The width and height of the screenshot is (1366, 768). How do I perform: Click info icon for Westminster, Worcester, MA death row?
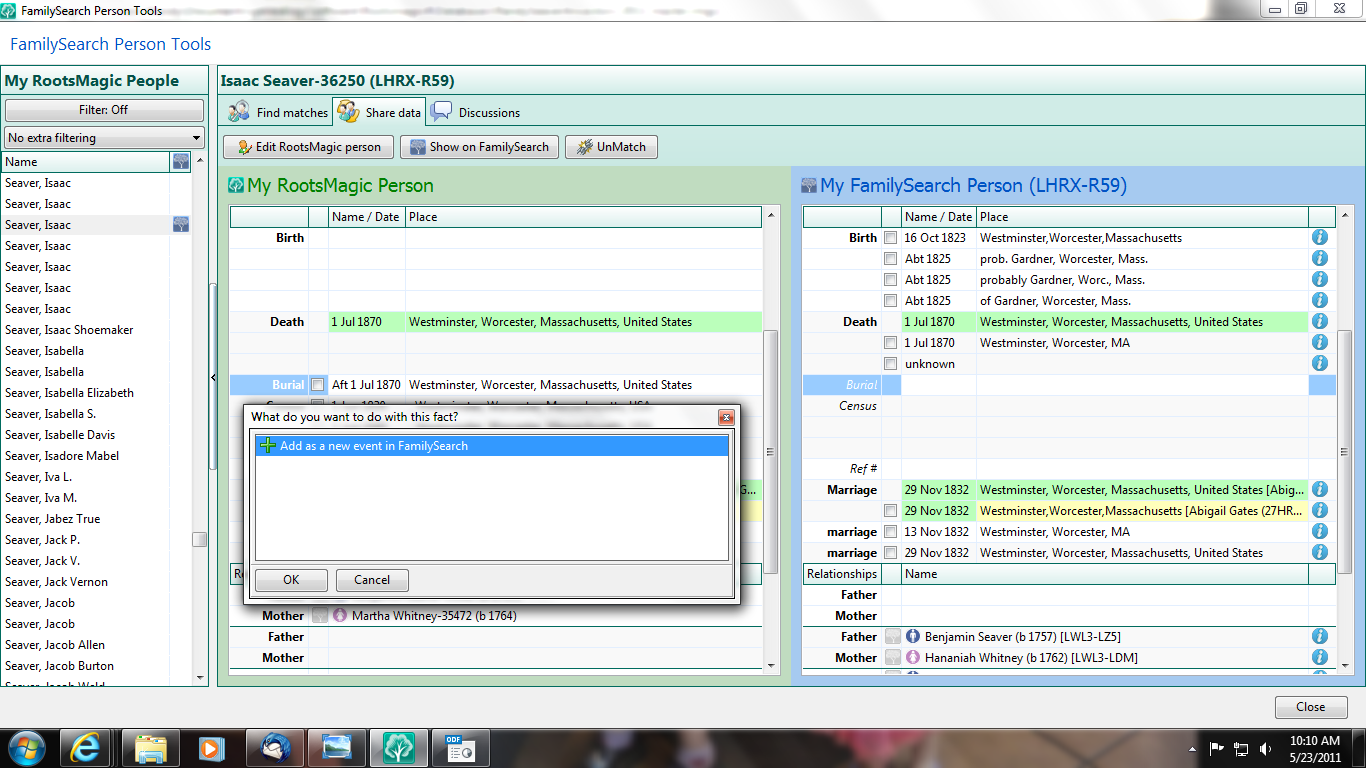point(1319,343)
